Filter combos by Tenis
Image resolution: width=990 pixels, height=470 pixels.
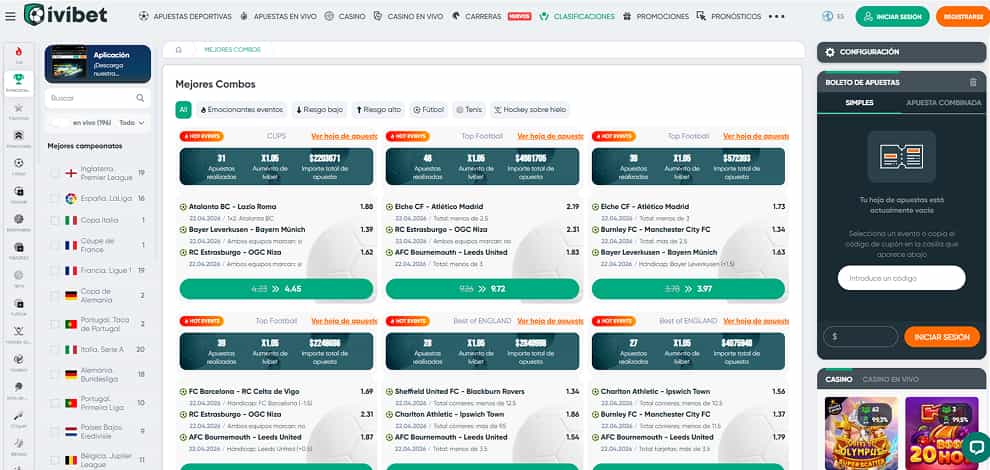pyautogui.click(x=468, y=110)
